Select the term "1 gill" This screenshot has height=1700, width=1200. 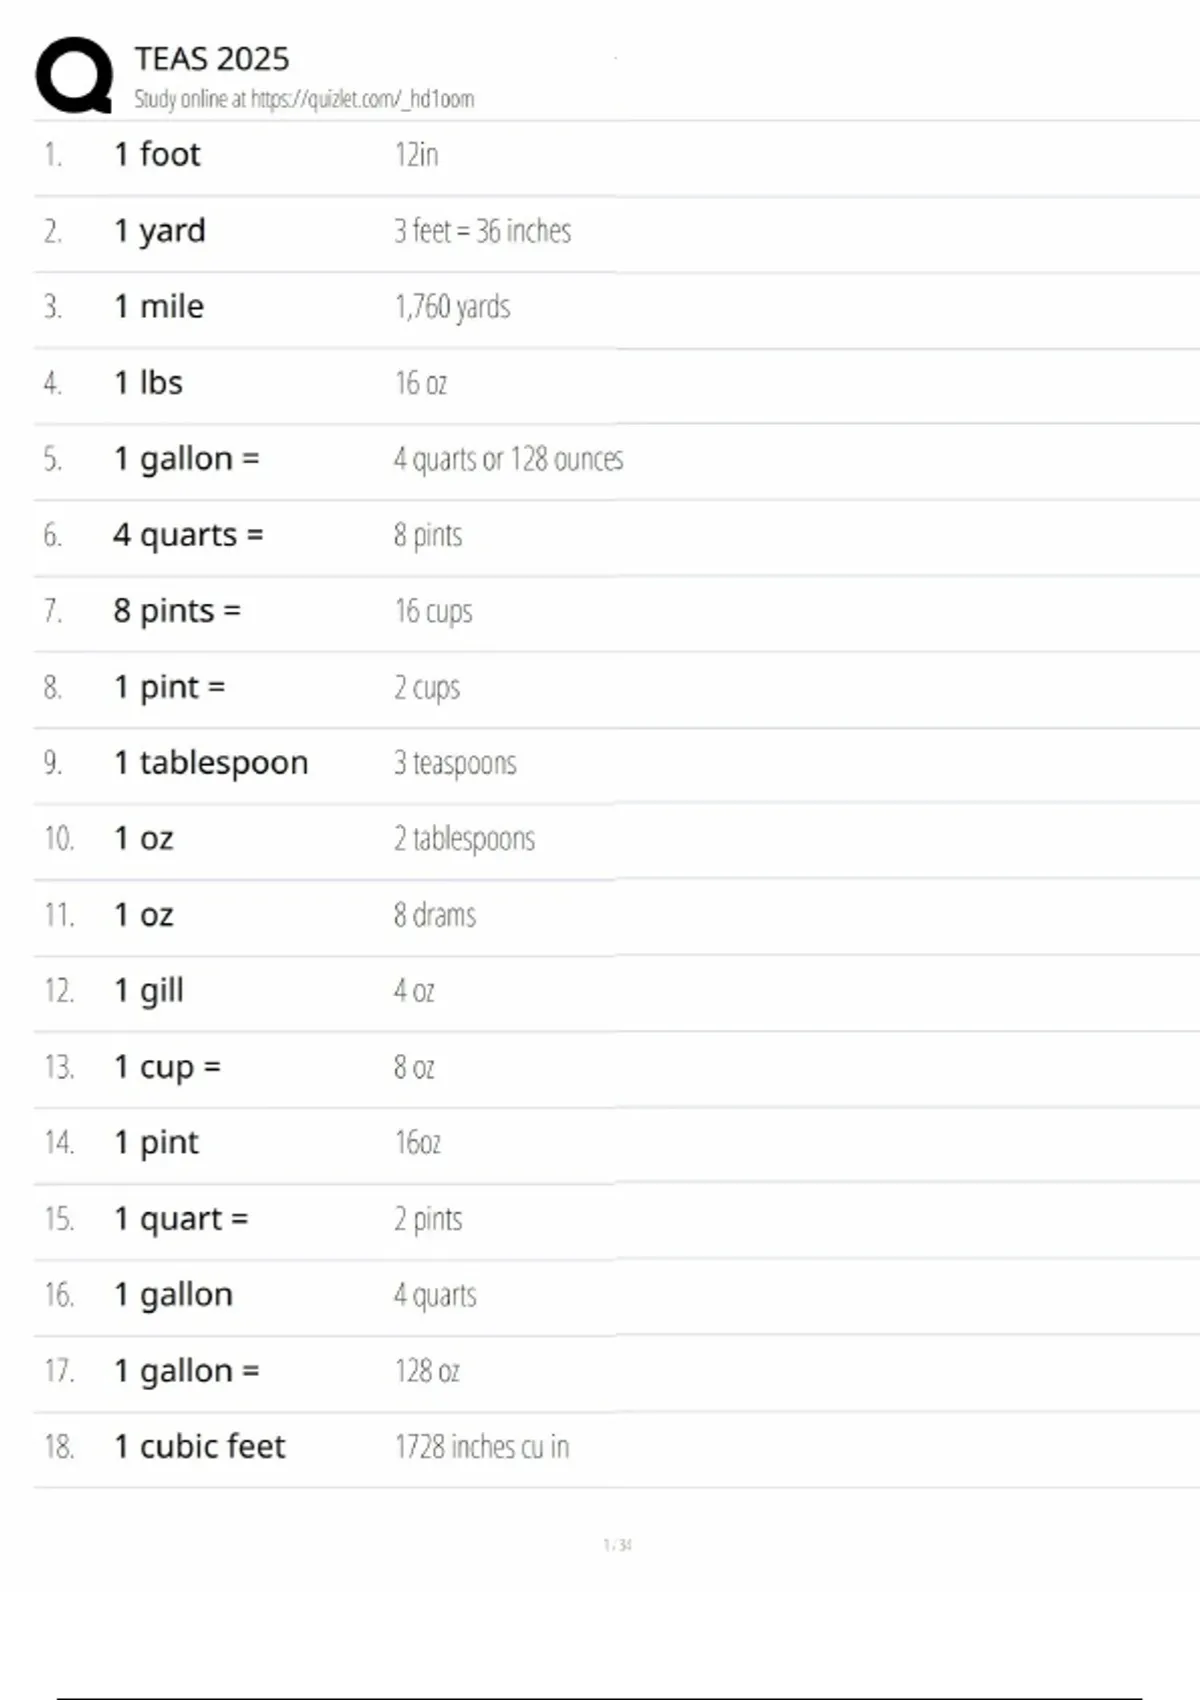[148, 991]
